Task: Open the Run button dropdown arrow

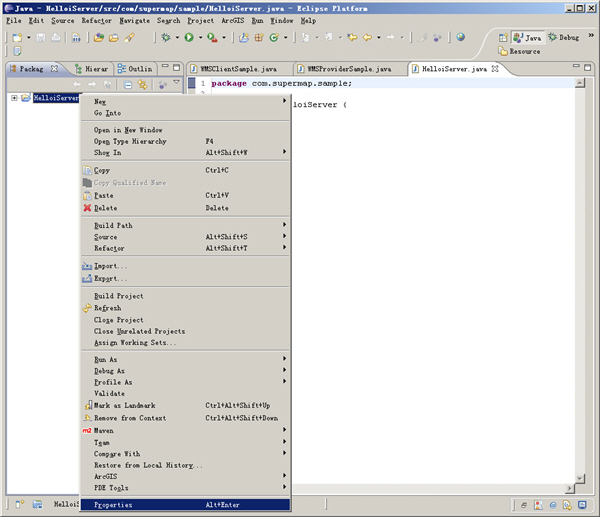Action: [x=198, y=38]
